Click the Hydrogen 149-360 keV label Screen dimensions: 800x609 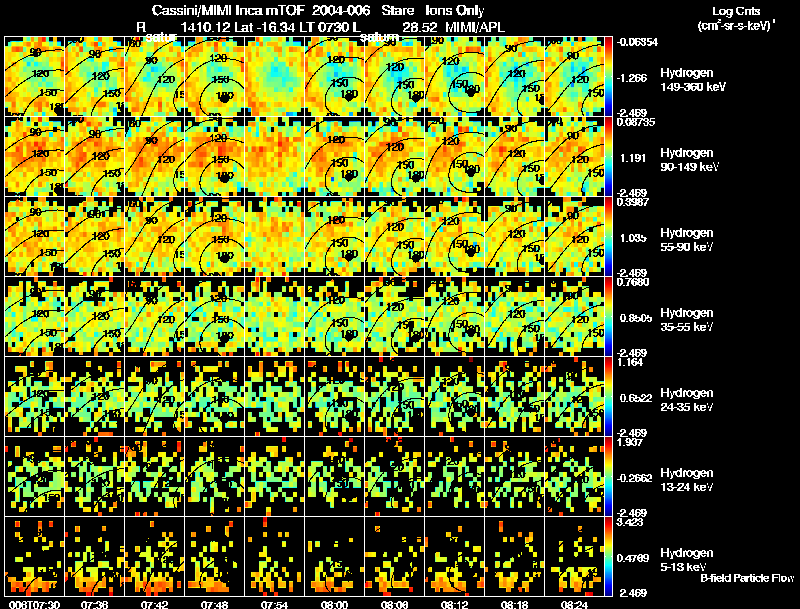(x=693, y=80)
